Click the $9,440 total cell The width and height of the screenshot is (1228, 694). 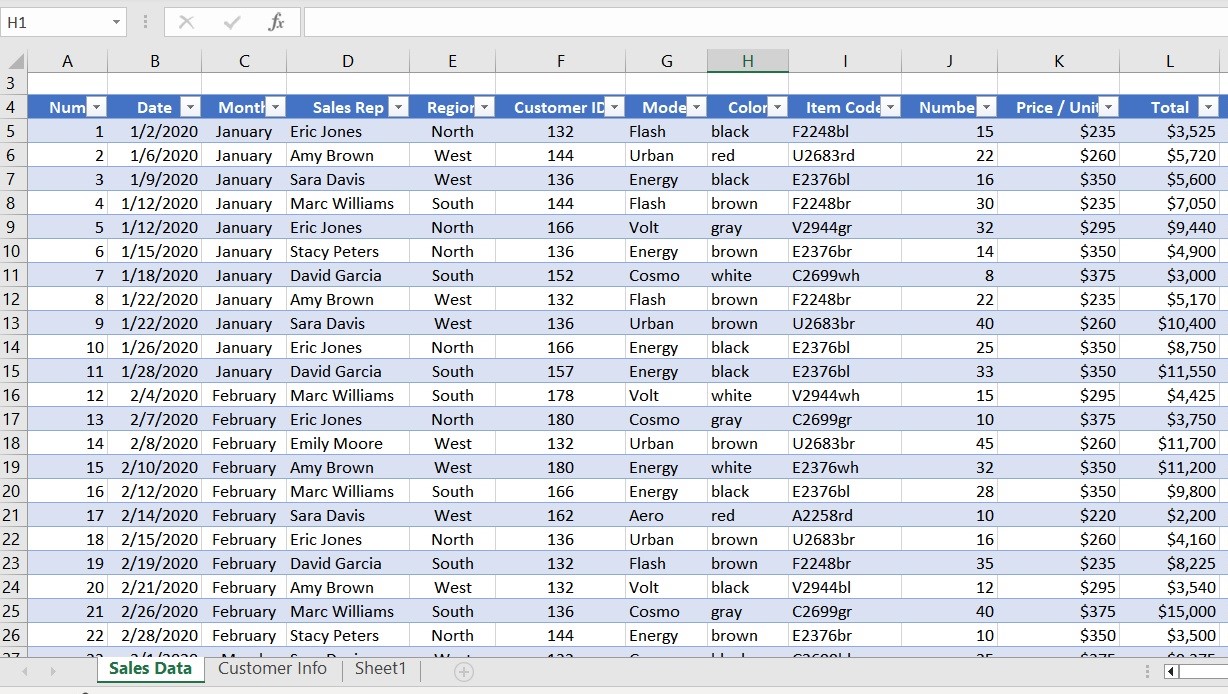pos(1169,227)
